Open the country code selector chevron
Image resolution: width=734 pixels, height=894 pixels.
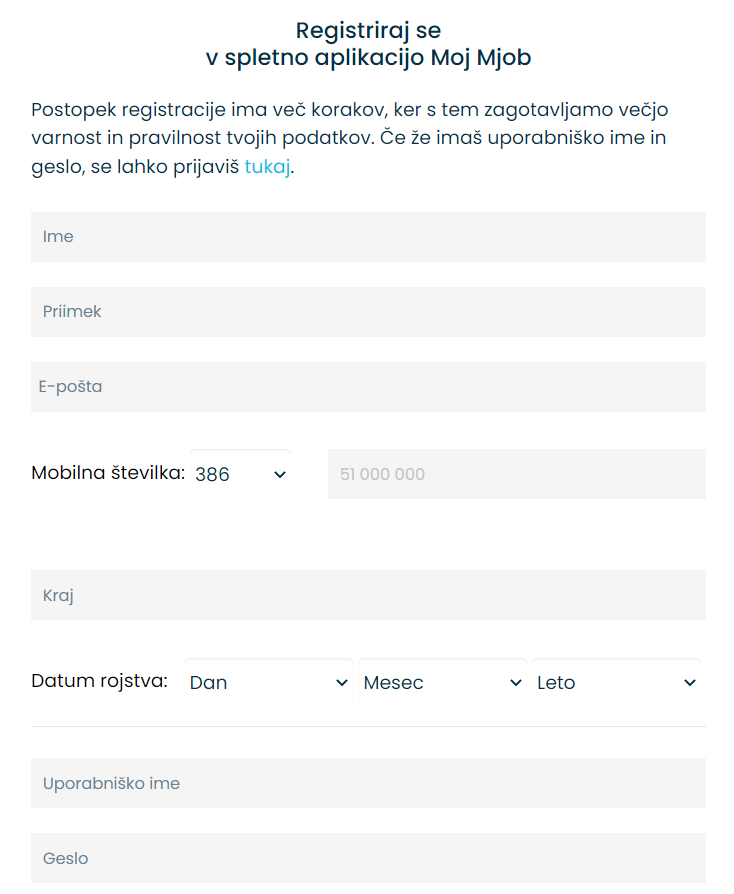[x=278, y=473]
